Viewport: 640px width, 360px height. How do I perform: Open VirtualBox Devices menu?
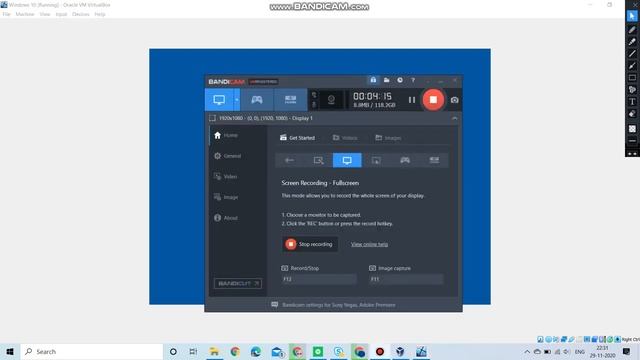click(x=80, y=14)
